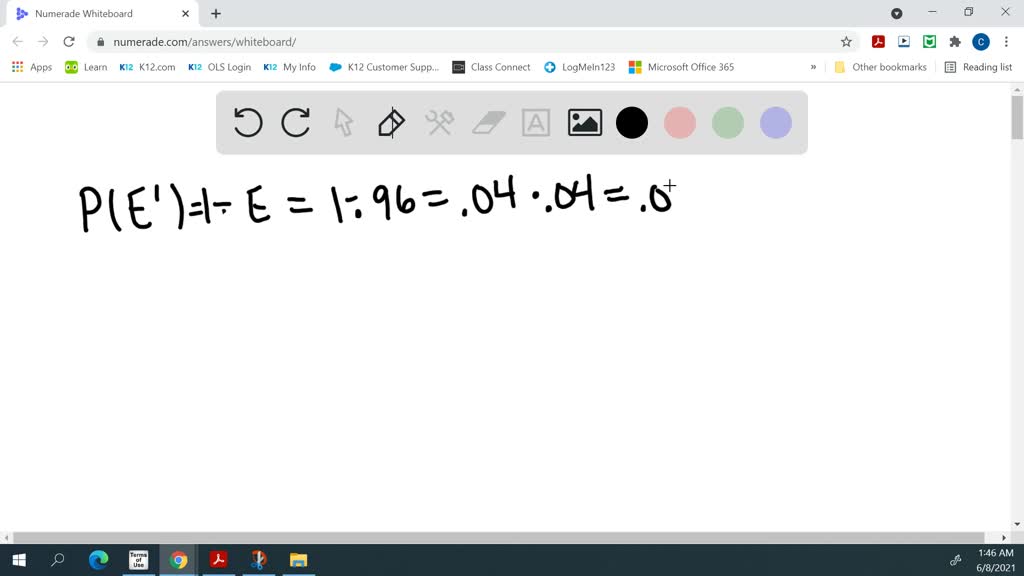Screen dimensions: 1024x576
Task: Choose the black pen color
Action: coord(632,123)
